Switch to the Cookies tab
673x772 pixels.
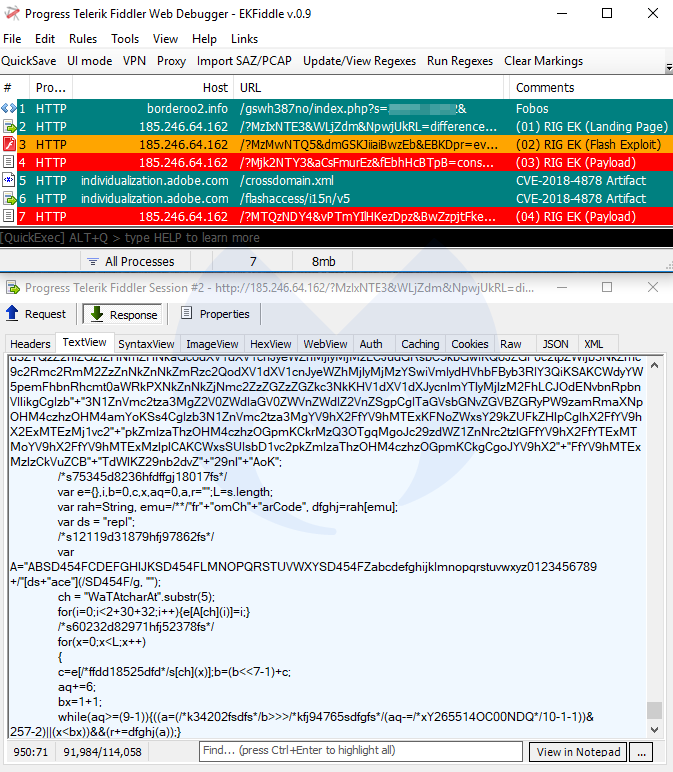pyautogui.click(x=470, y=344)
